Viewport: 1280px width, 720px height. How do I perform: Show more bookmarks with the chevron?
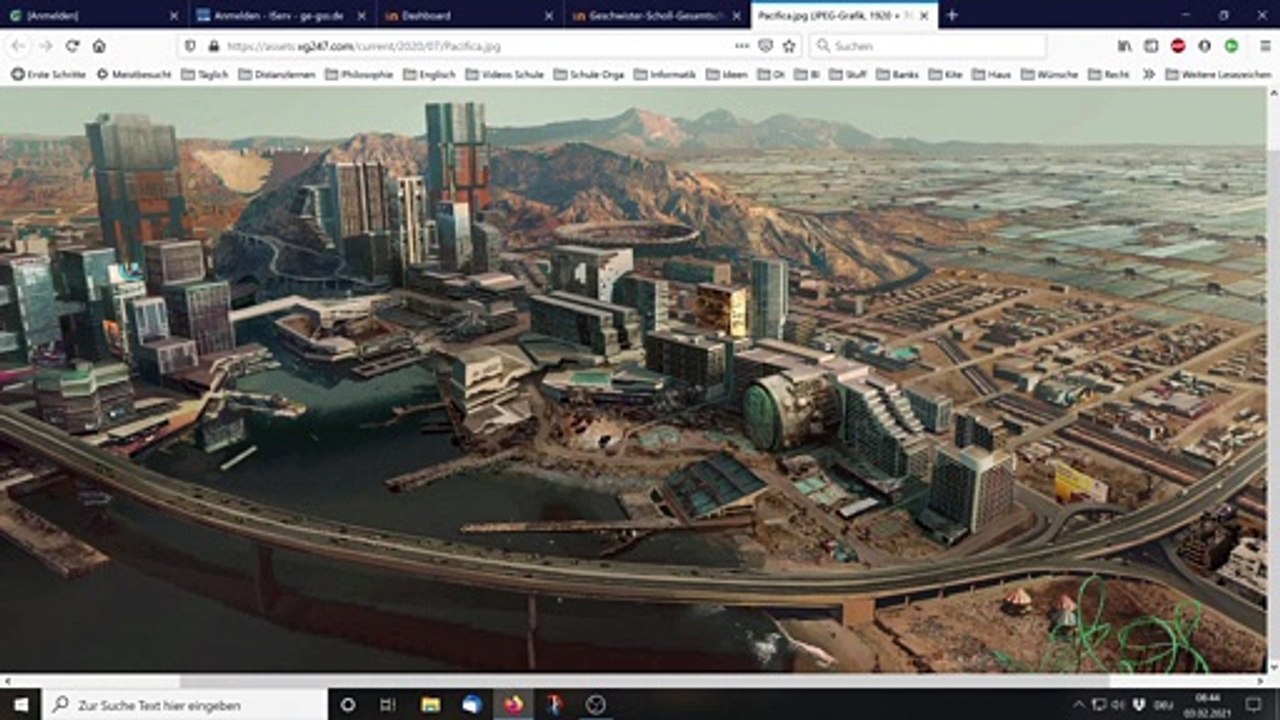tap(1149, 74)
